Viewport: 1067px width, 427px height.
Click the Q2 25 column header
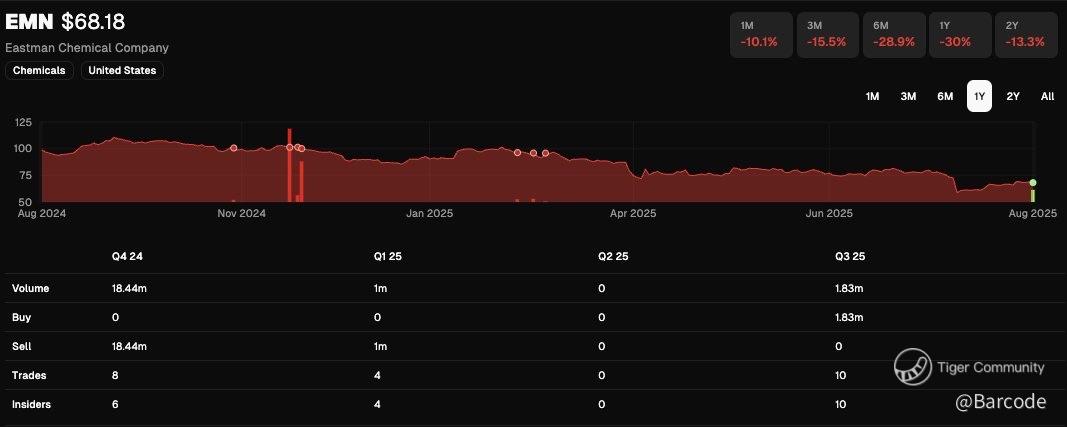point(615,257)
